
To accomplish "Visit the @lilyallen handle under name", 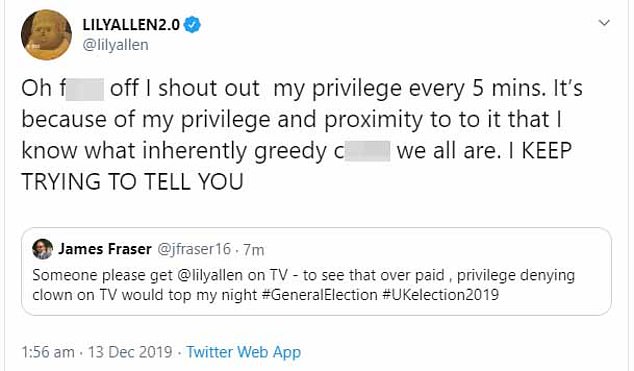I will pyautogui.click(x=115, y=44).
